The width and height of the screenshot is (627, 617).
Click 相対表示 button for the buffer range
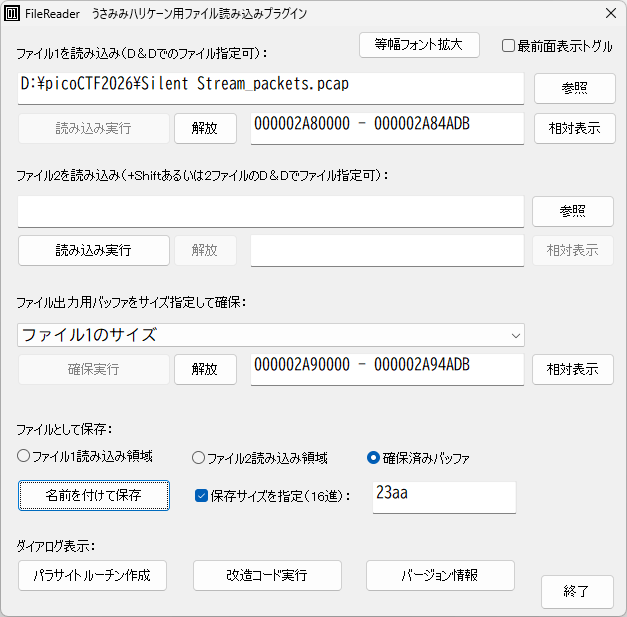click(572, 369)
